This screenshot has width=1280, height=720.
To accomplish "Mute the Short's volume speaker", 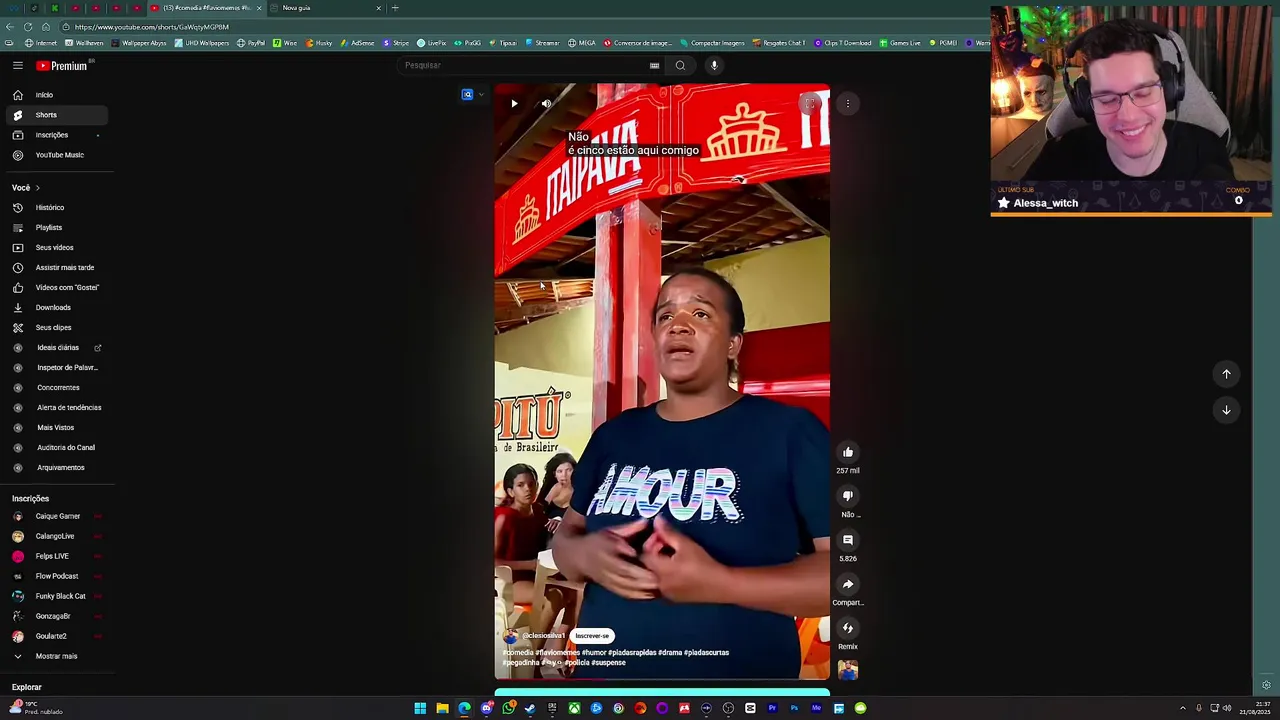I will pos(546,103).
